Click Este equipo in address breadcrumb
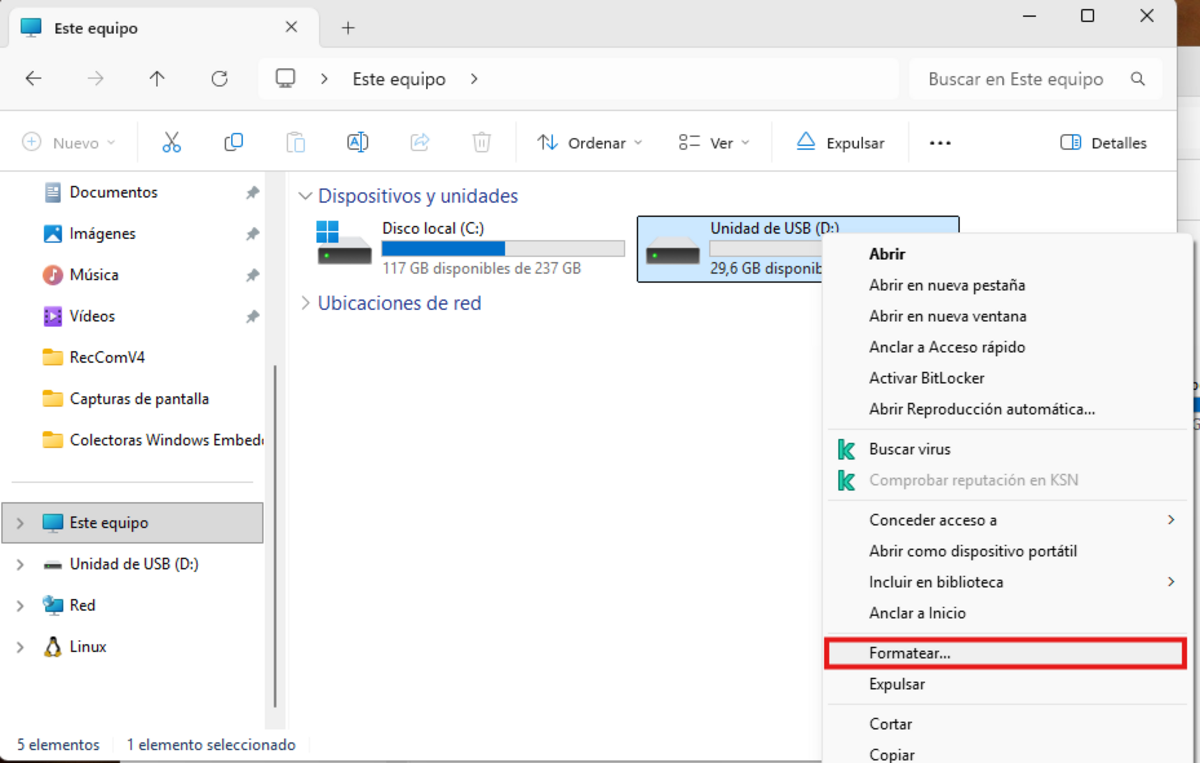The width and height of the screenshot is (1200, 763). [x=399, y=79]
